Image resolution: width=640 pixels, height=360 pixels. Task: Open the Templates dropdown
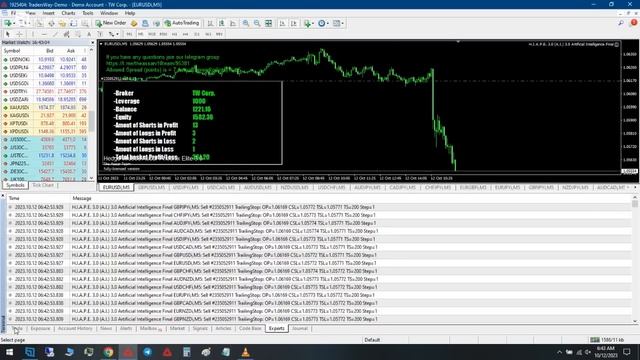pyautogui.click(x=338, y=23)
